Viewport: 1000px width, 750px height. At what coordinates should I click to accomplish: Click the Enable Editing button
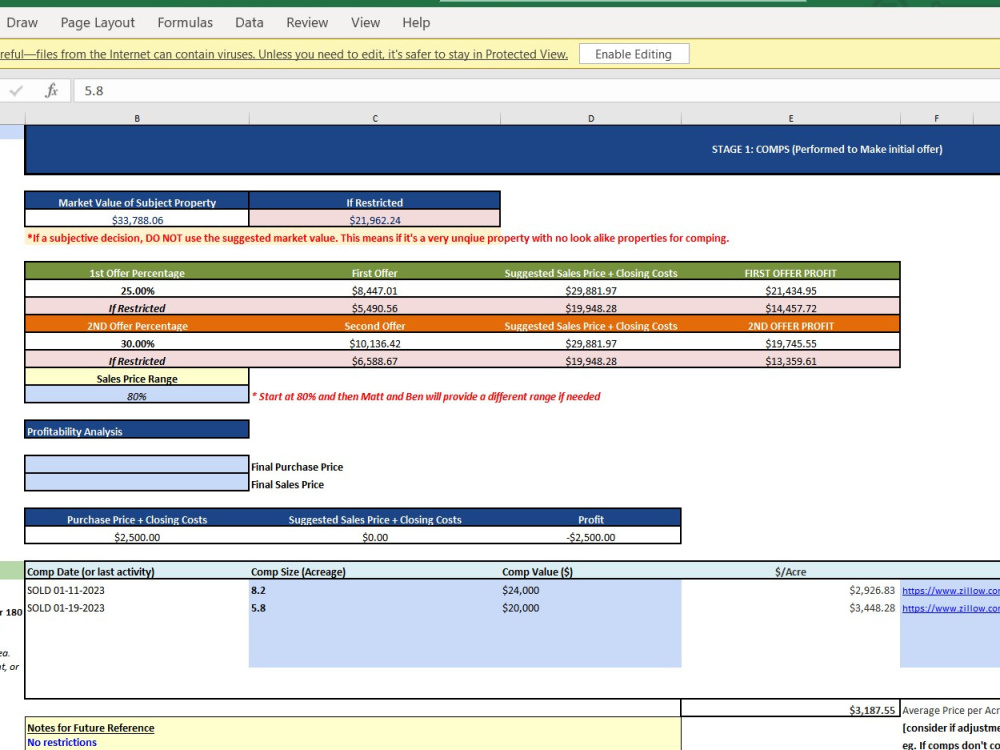click(x=633, y=54)
